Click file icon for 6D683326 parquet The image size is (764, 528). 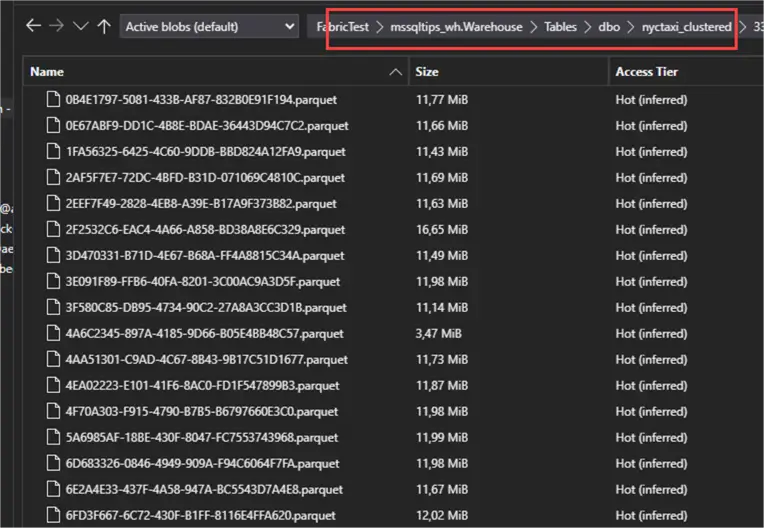click(x=53, y=463)
